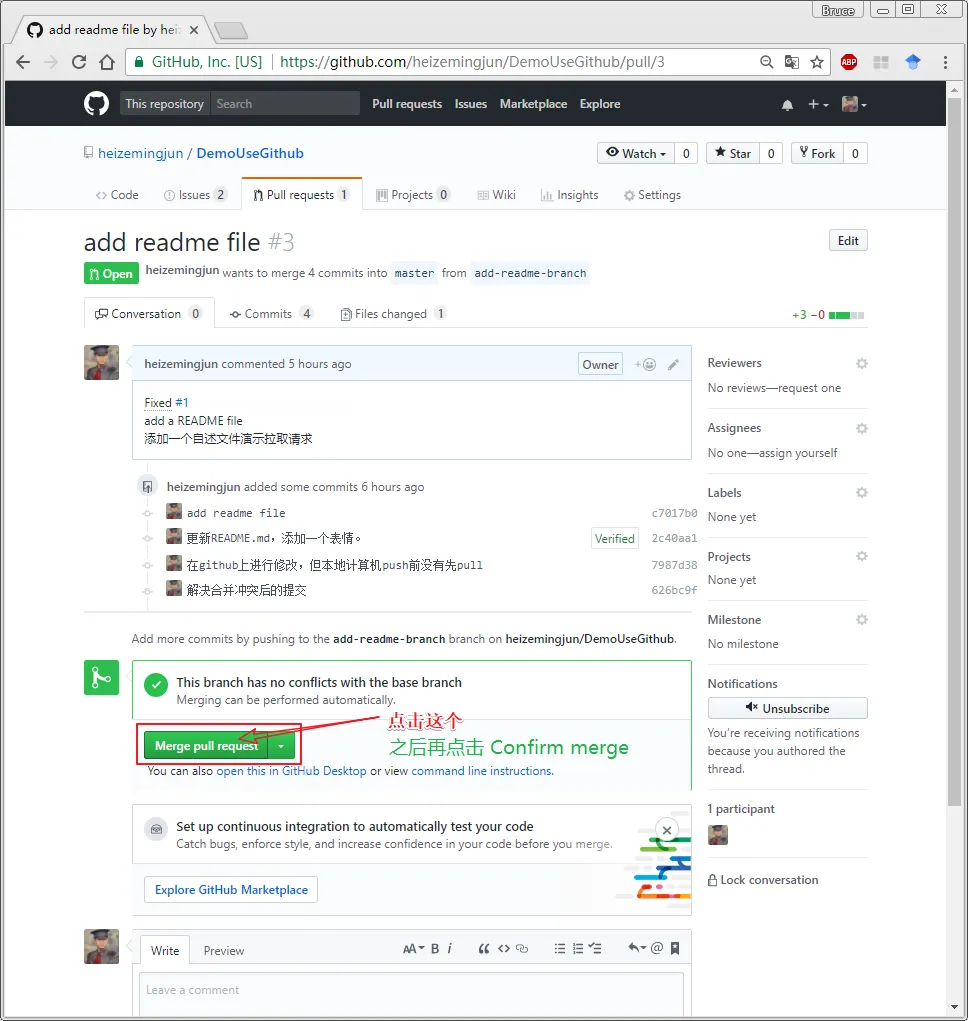The height and width of the screenshot is (1021, 968).
Task: Fork the repository
Action: tap(818, 154)
